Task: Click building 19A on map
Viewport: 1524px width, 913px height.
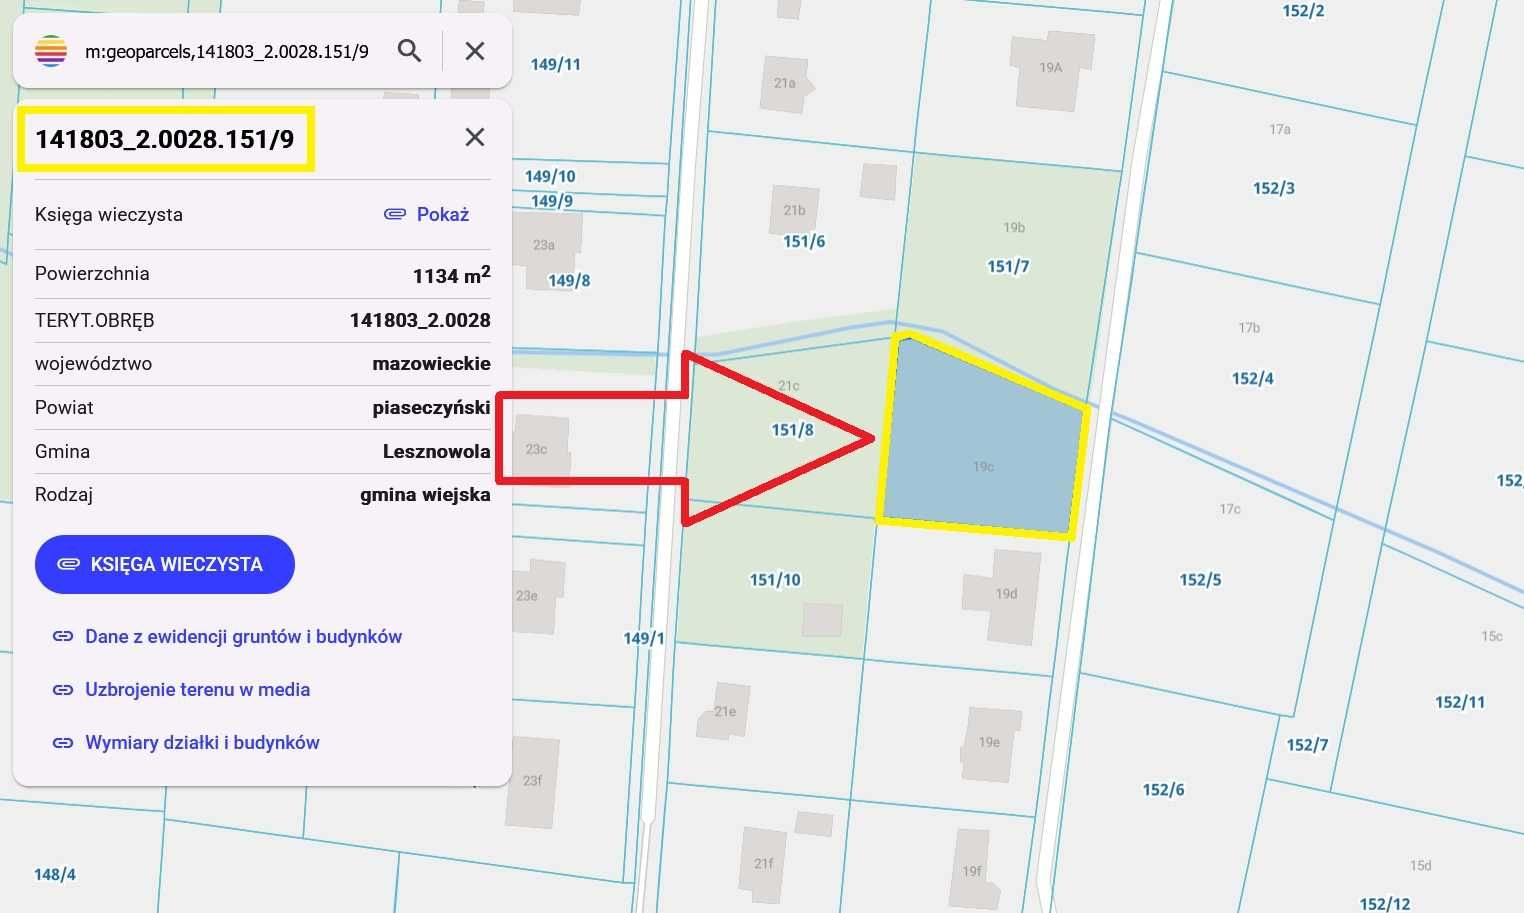Action: (1050, 70)
